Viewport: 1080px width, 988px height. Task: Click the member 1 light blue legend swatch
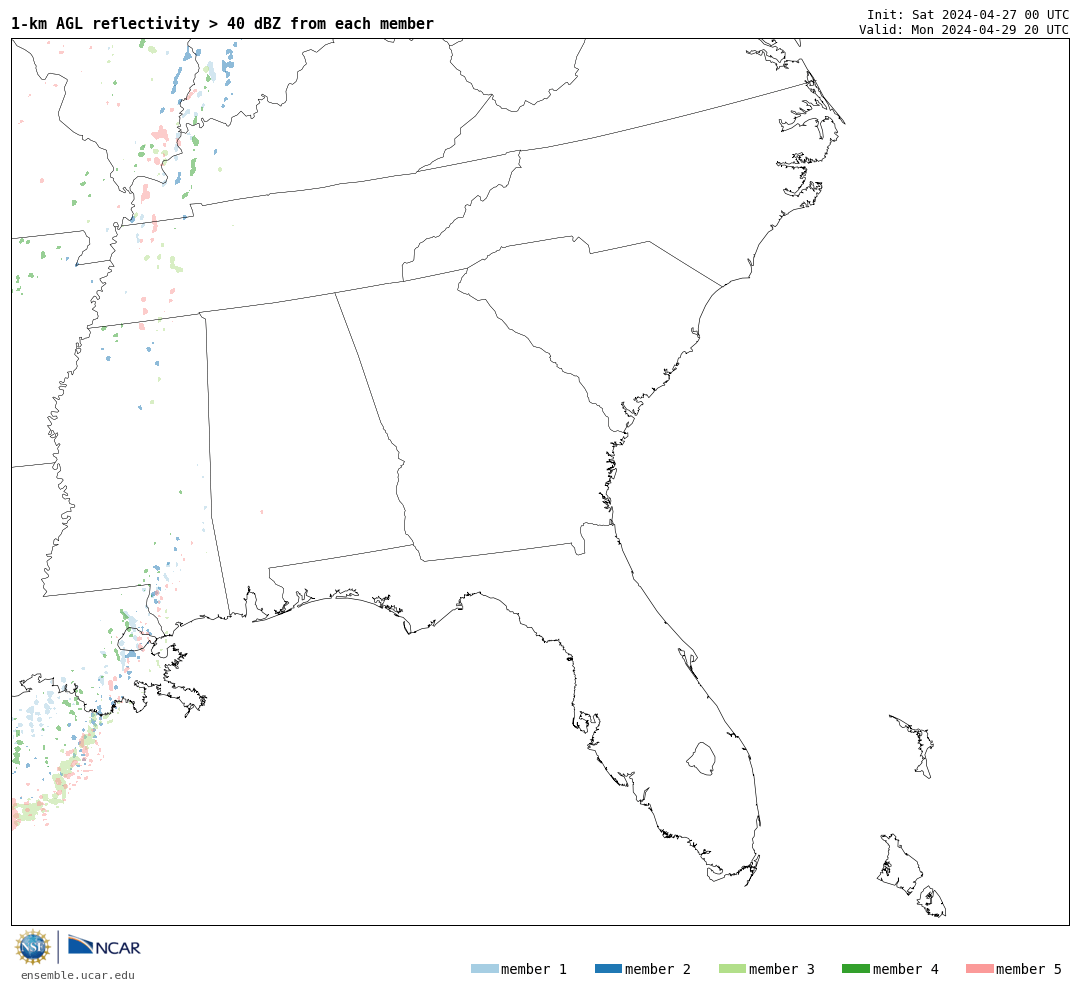[484, 969]
